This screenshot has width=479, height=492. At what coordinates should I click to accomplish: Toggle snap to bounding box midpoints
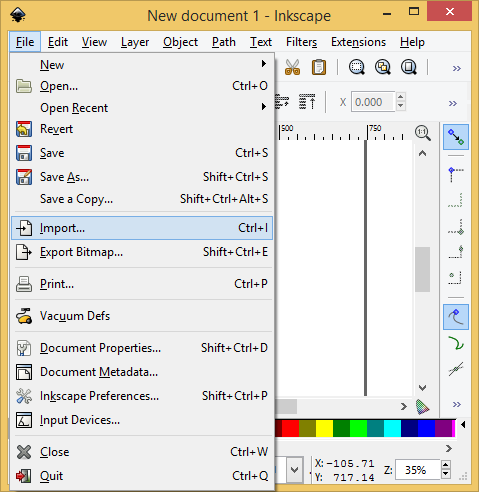point(456,252)
